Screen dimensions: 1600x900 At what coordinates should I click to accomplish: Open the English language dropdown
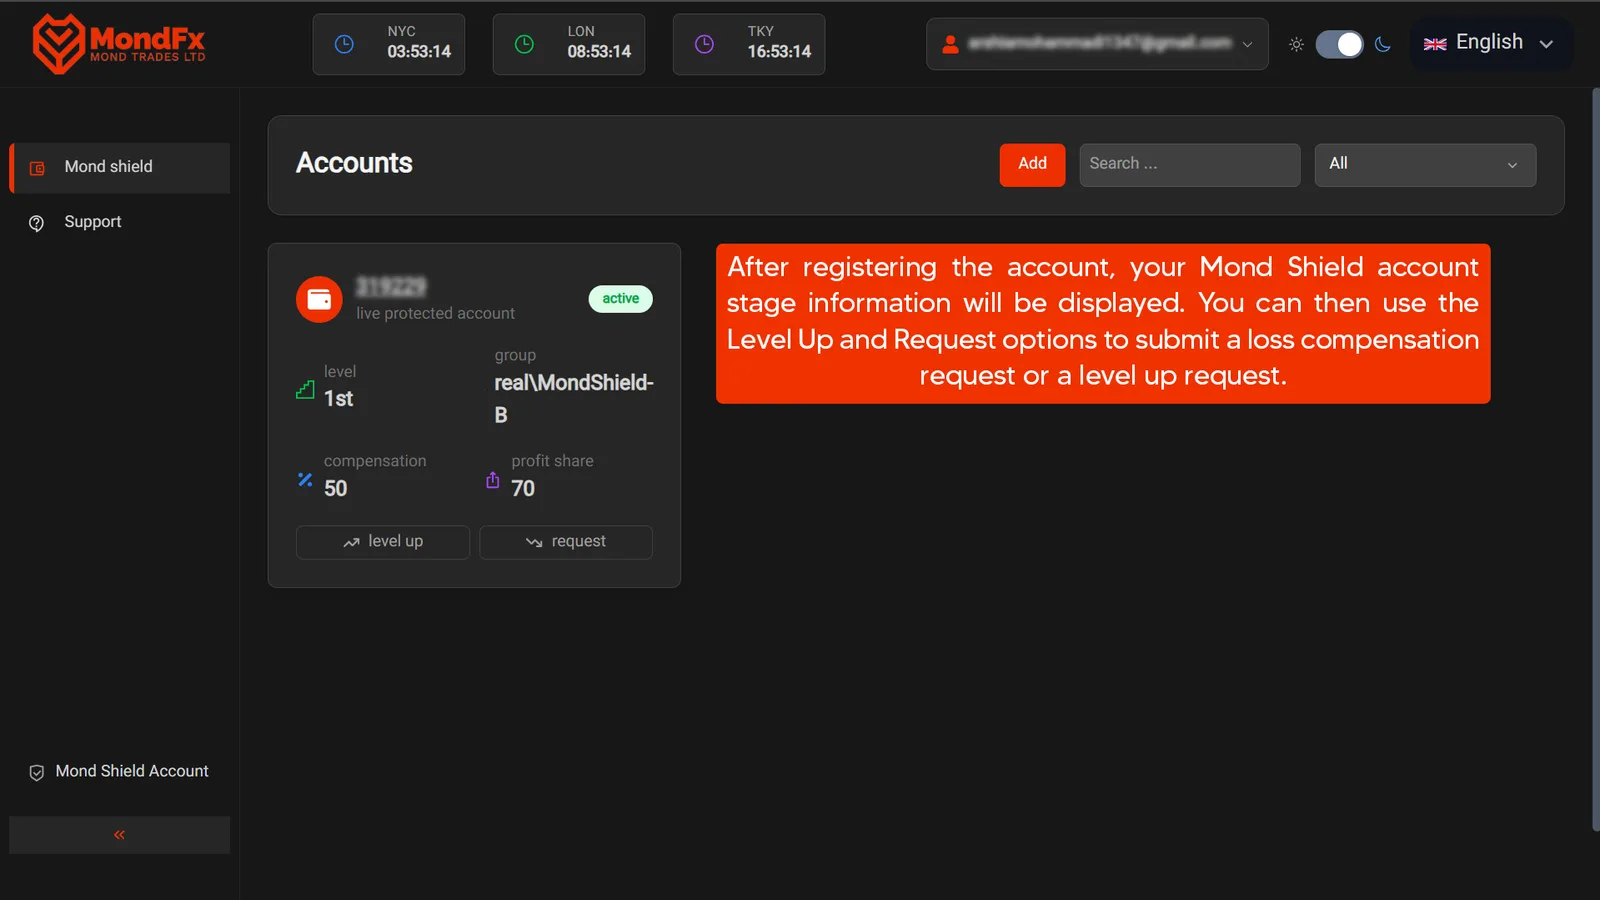coord(1490,43)
